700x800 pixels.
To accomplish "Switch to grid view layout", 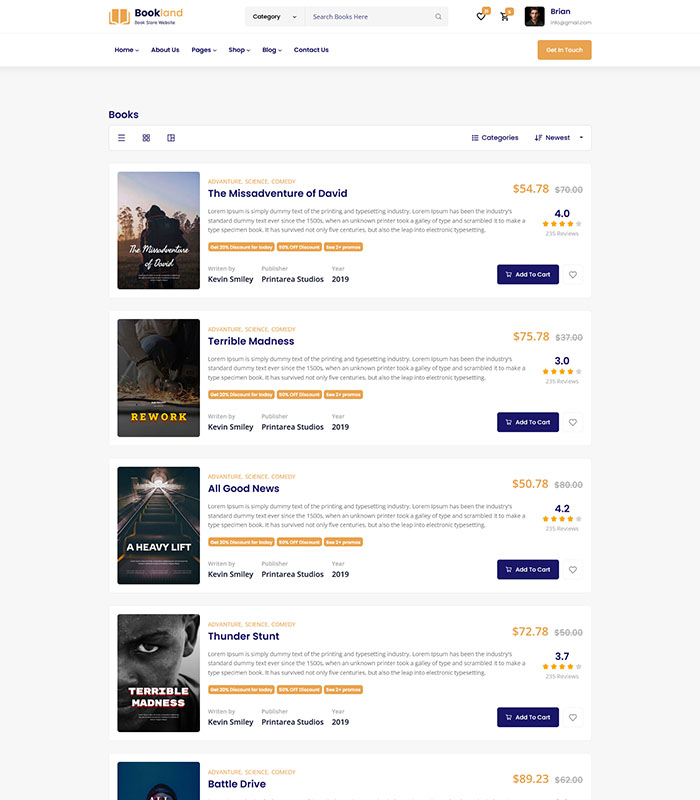I will pyautogui.click(x=146, y=138).
